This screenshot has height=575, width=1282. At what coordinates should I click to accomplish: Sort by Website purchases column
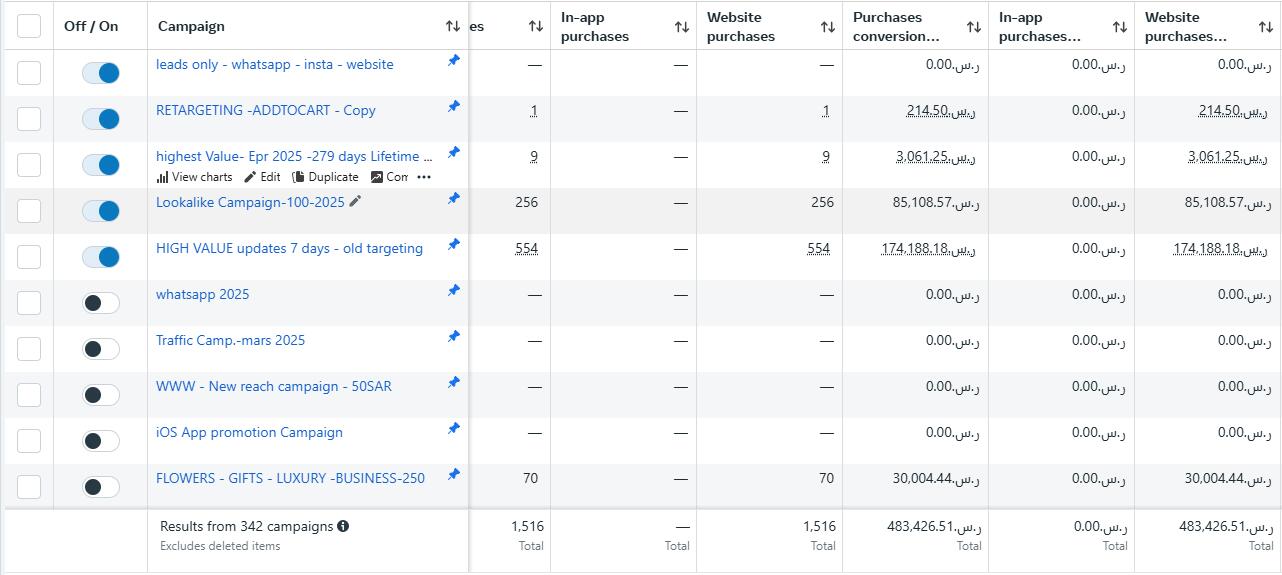point(827,27)
